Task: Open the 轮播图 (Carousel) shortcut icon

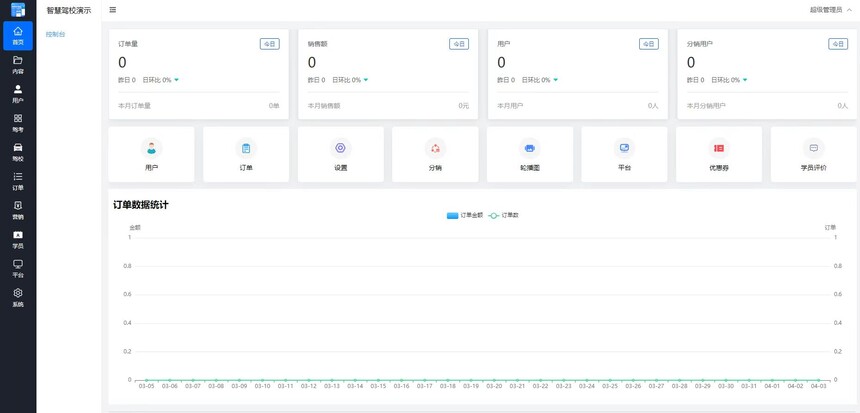Action: (530, 148)
